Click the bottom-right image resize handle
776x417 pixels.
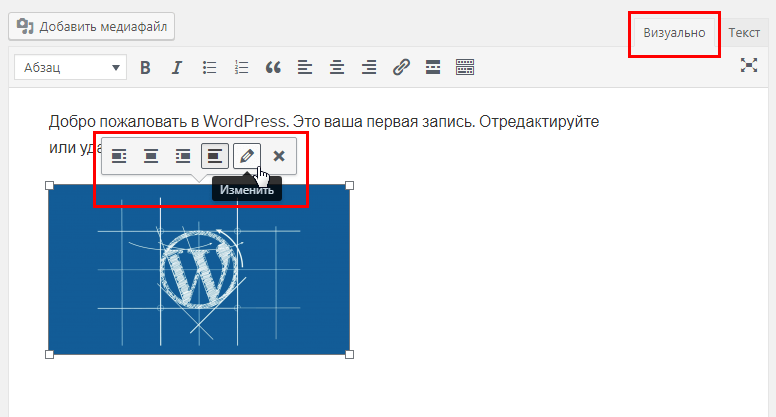[349, 354]
